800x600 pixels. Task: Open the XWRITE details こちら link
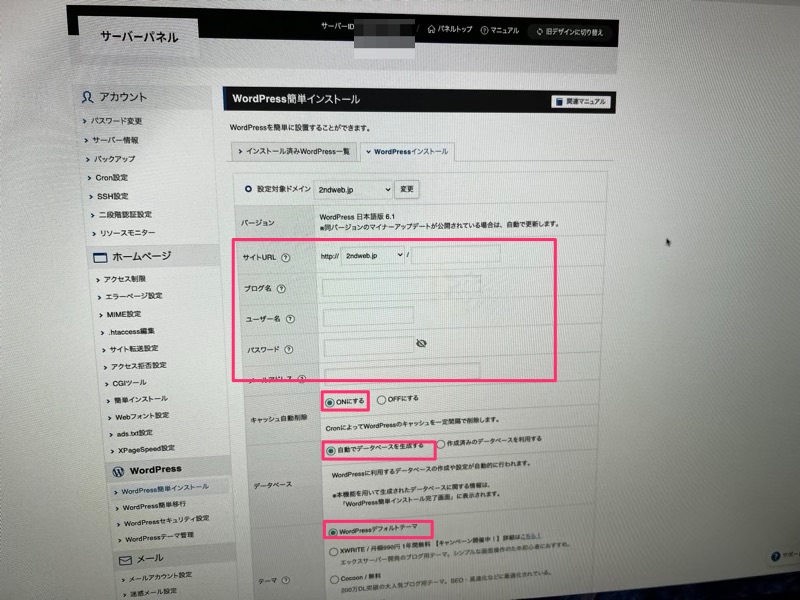[x=530, y=537]
